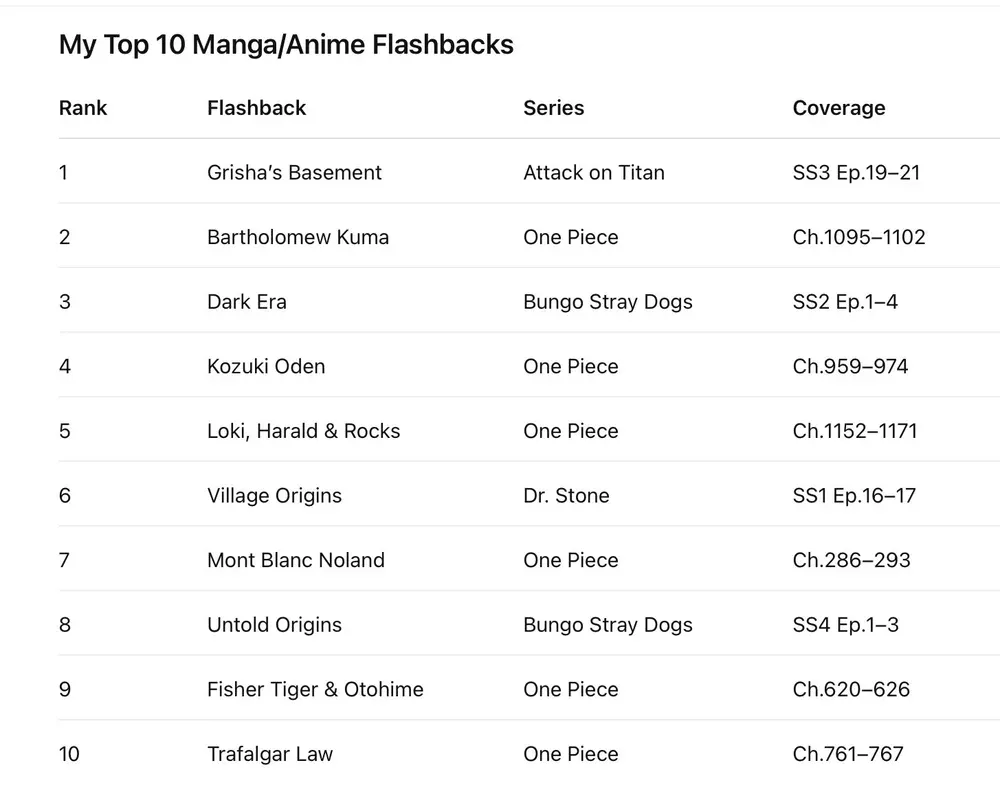Select the Trafalgar Law flashback
This screenshot has width=1000, height=803.
click(x=270, y=754)
